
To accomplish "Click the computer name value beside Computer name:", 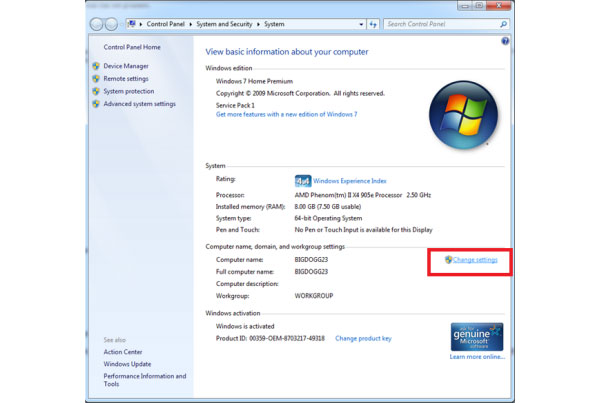I will [311, 259].
